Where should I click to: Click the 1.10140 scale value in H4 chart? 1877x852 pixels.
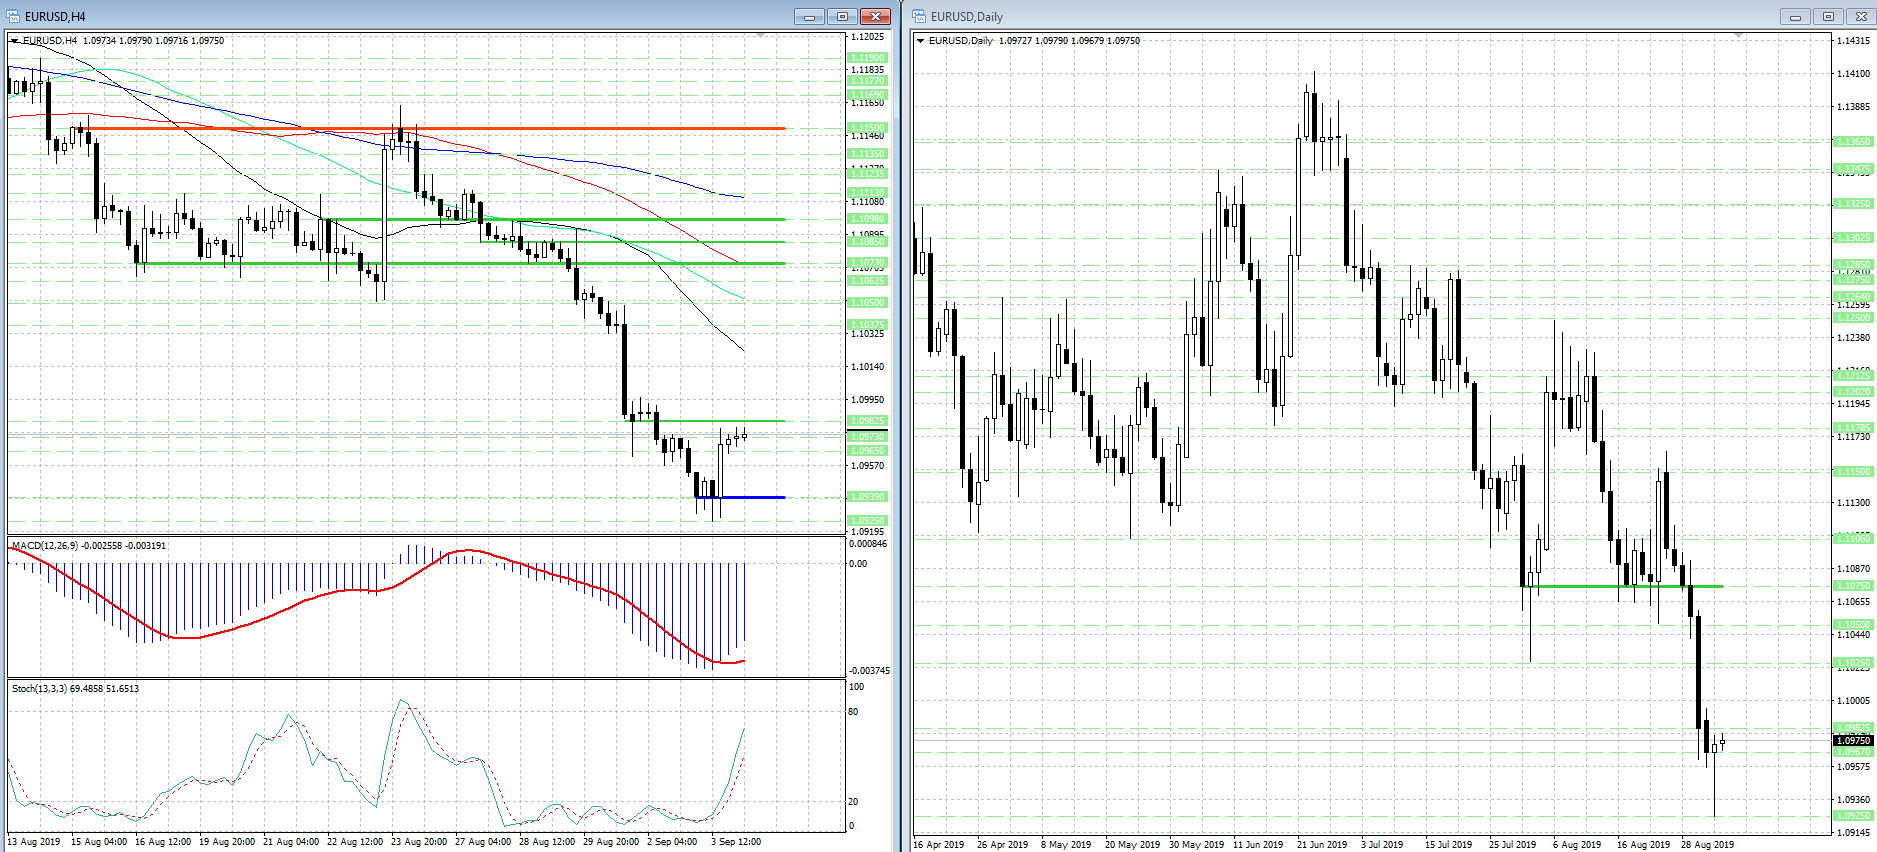coord(867,367)
